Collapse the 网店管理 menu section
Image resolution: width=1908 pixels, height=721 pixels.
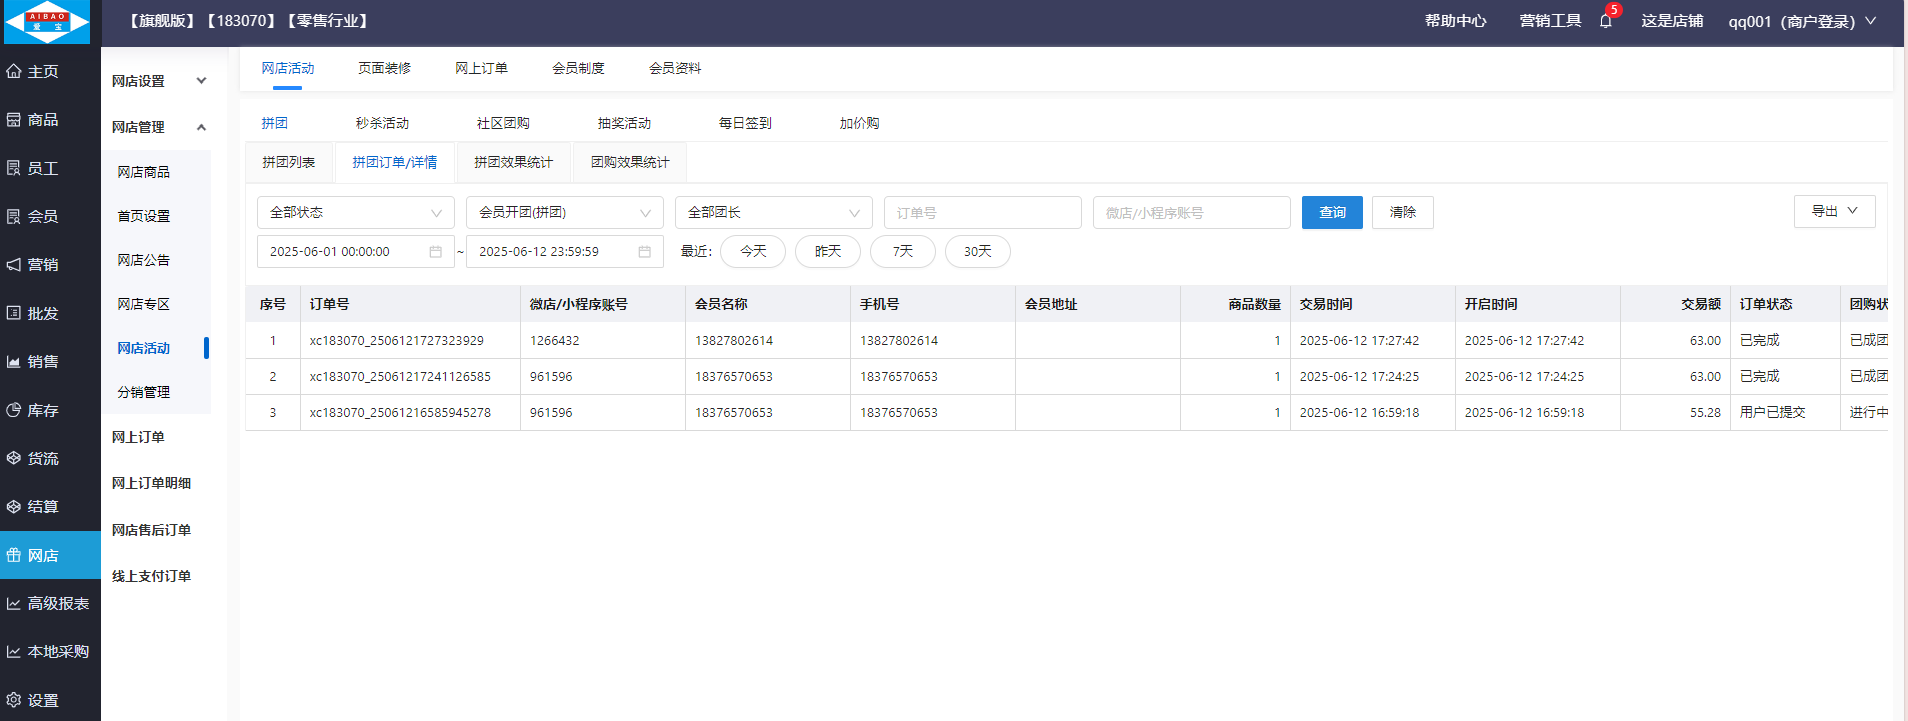click(201, 127)
